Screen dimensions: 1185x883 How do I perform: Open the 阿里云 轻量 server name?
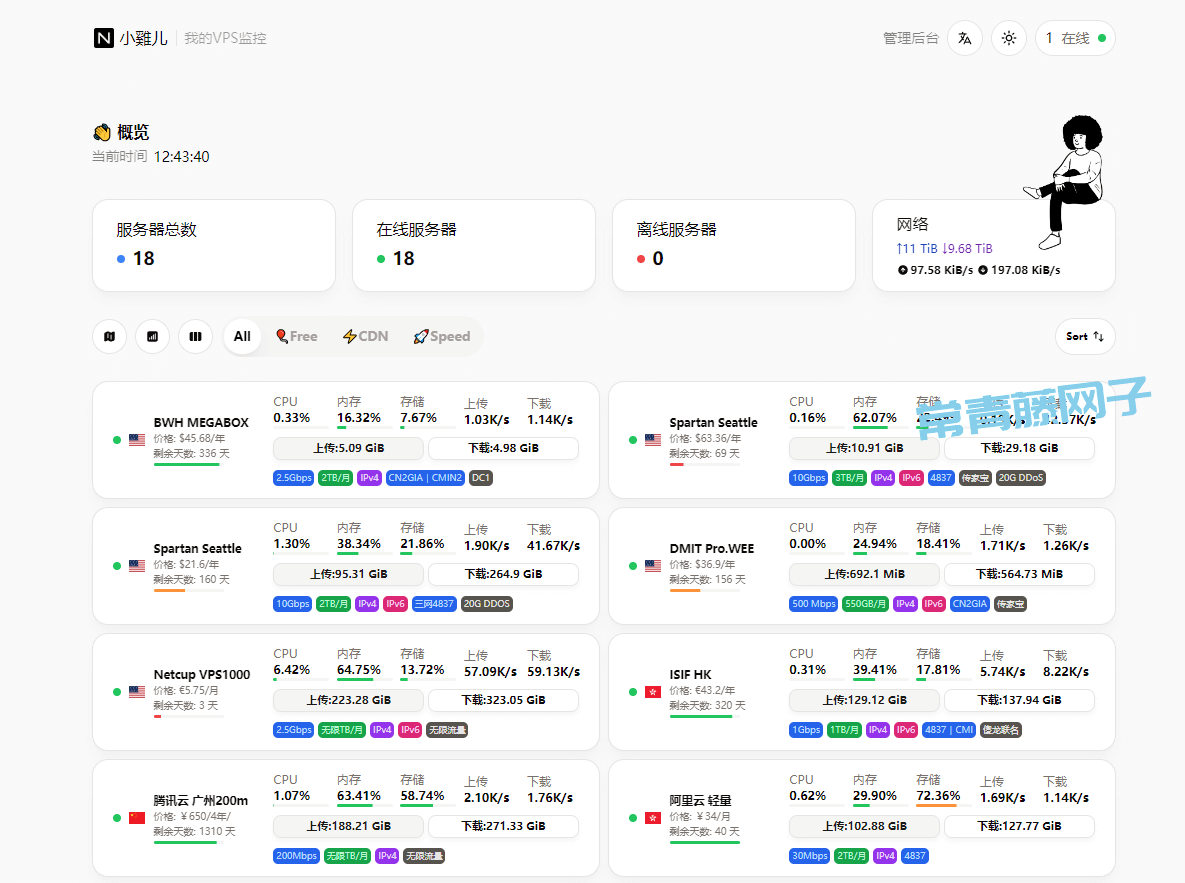[x=700, y=801]
